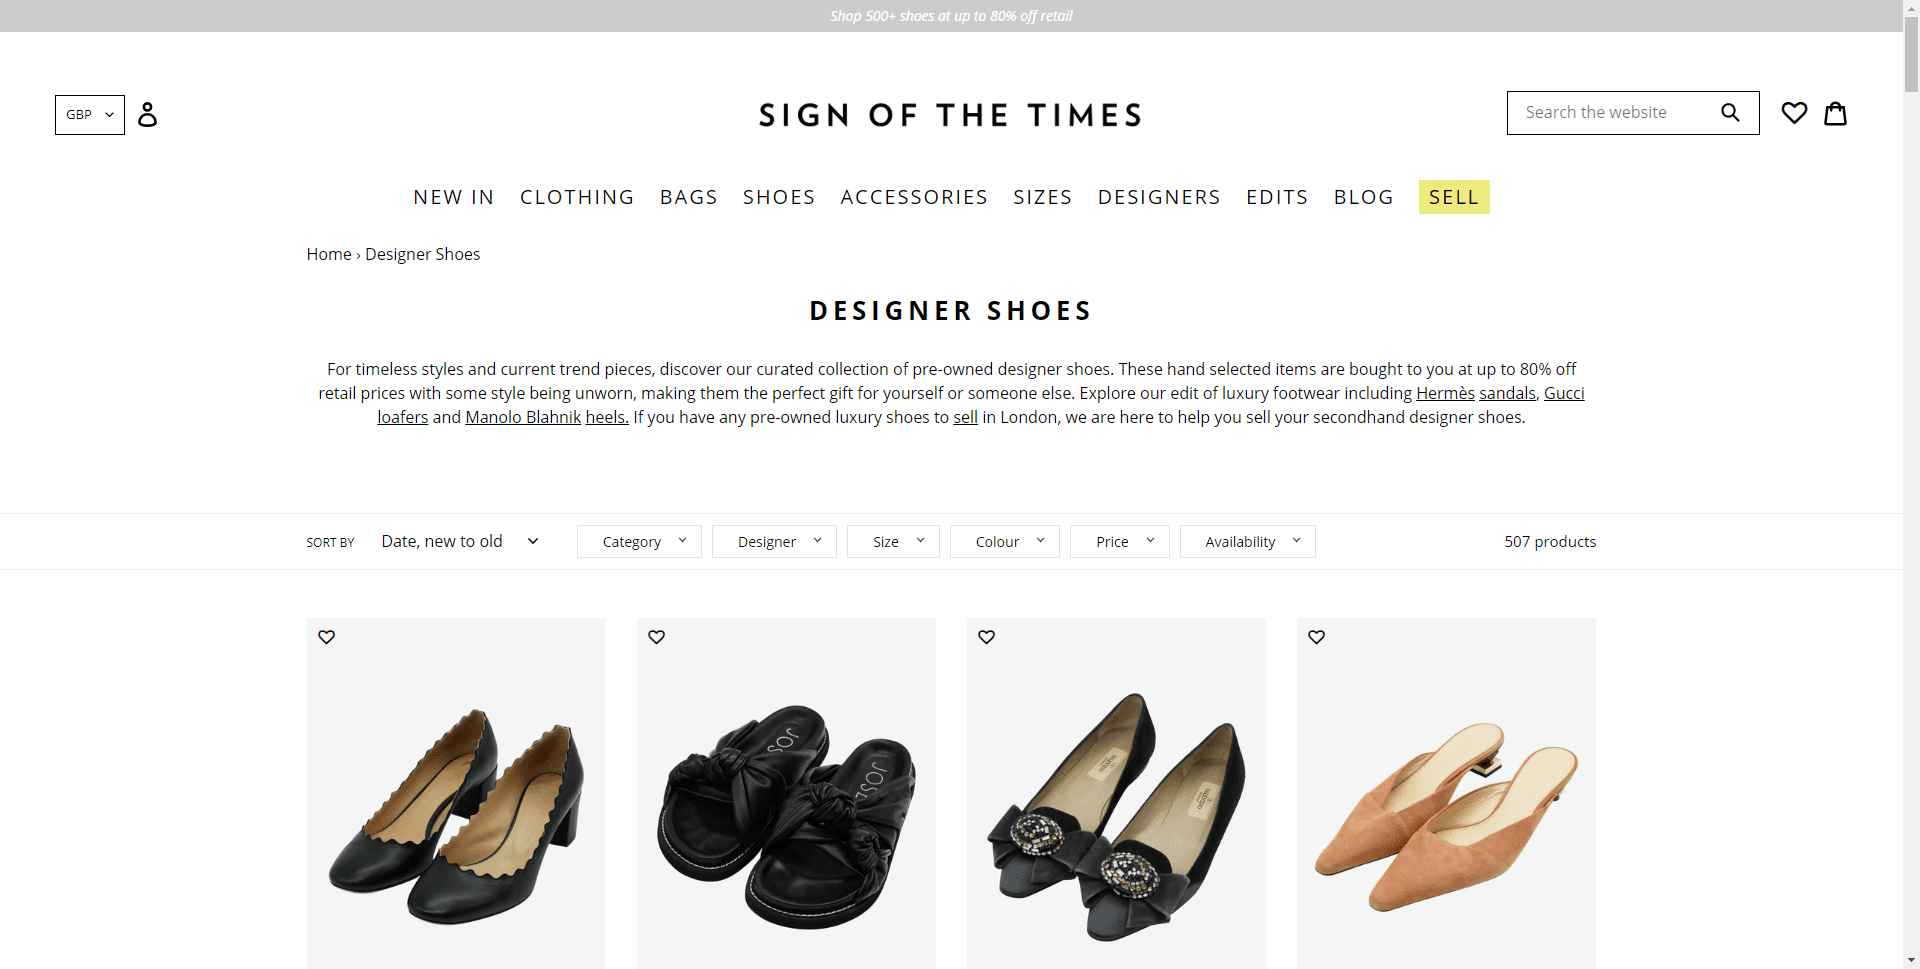This screenshot has height=969, width=1920.
Task: Open the GBP currency selector
Action: coord(90,115)
